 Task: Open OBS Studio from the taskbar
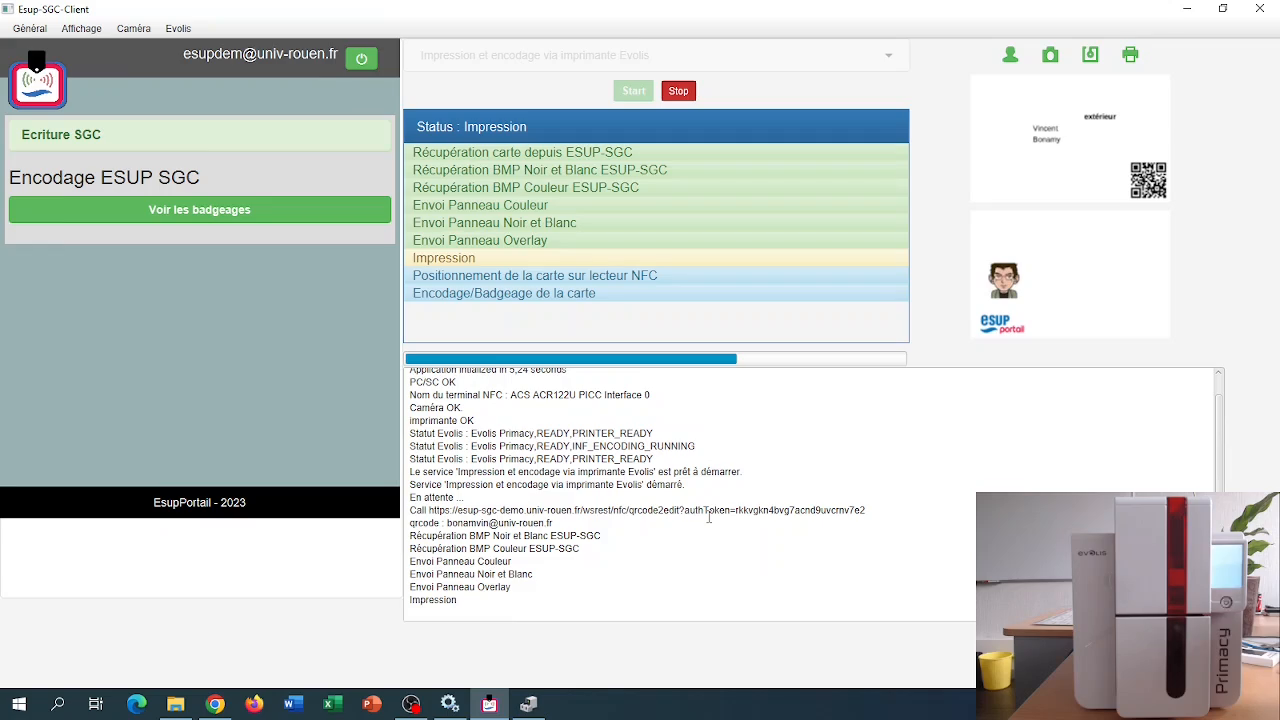tap(411, 704)
